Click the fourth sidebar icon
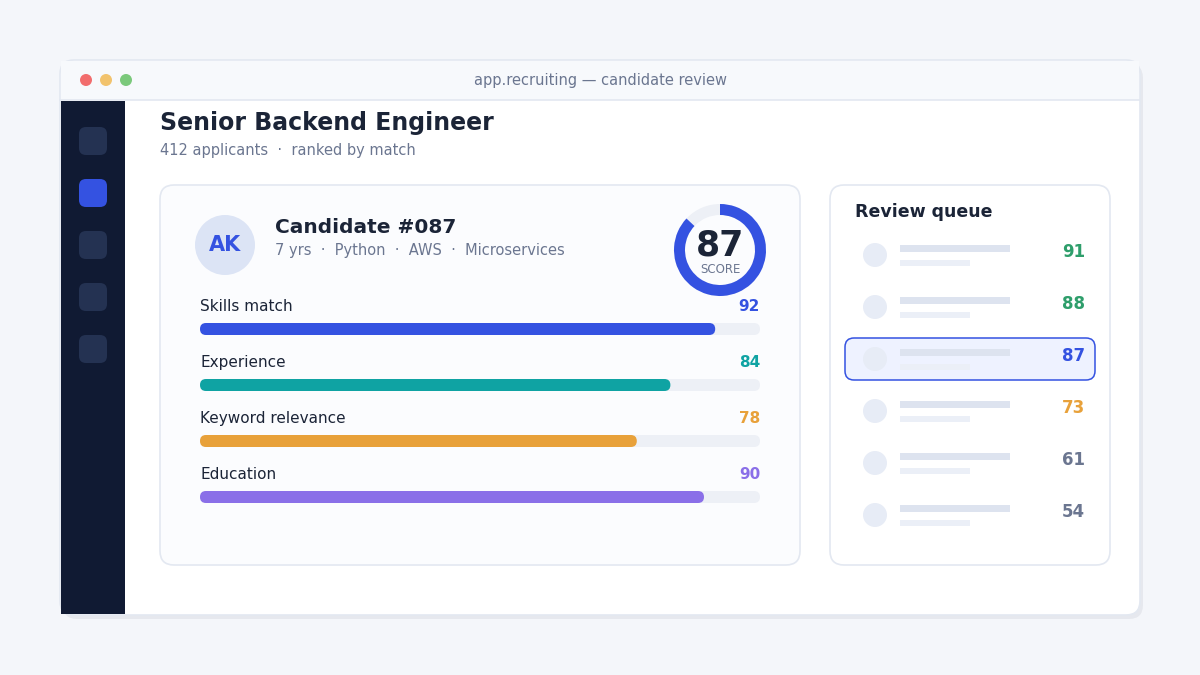The height and width of the screenshot is (675, 1200). tap(93, 297)
